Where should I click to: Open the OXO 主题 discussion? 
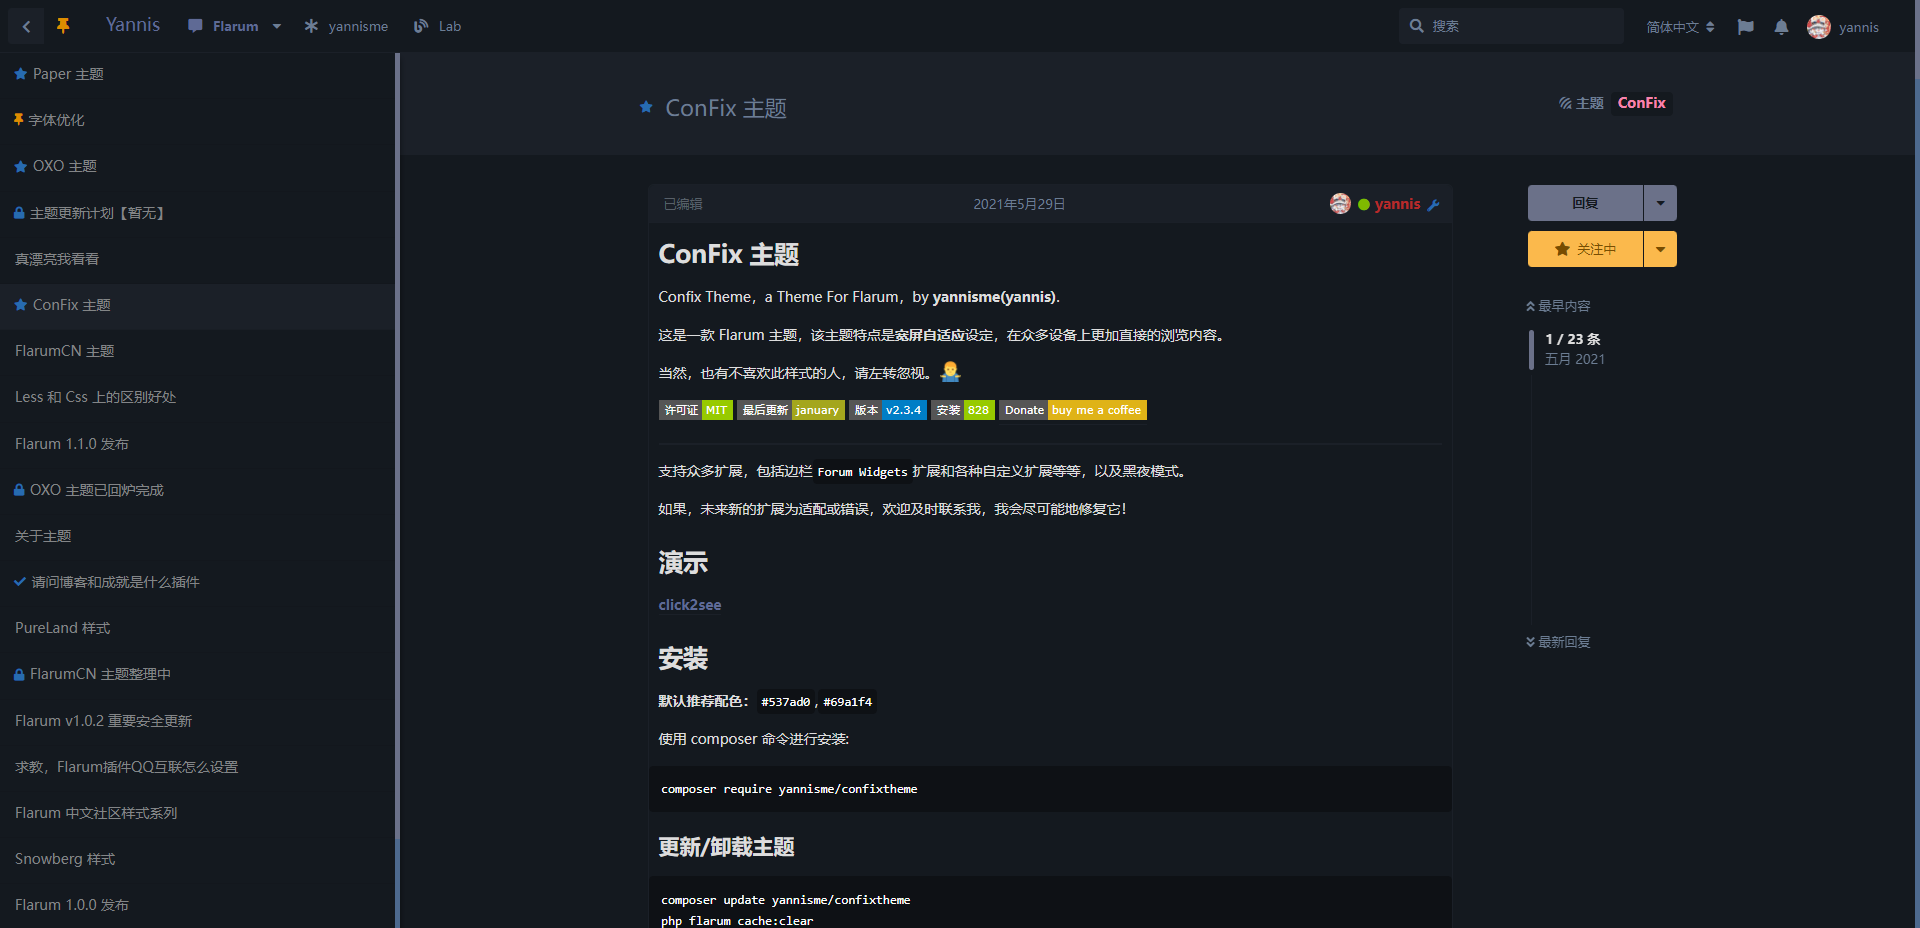[x=197, y=166]
